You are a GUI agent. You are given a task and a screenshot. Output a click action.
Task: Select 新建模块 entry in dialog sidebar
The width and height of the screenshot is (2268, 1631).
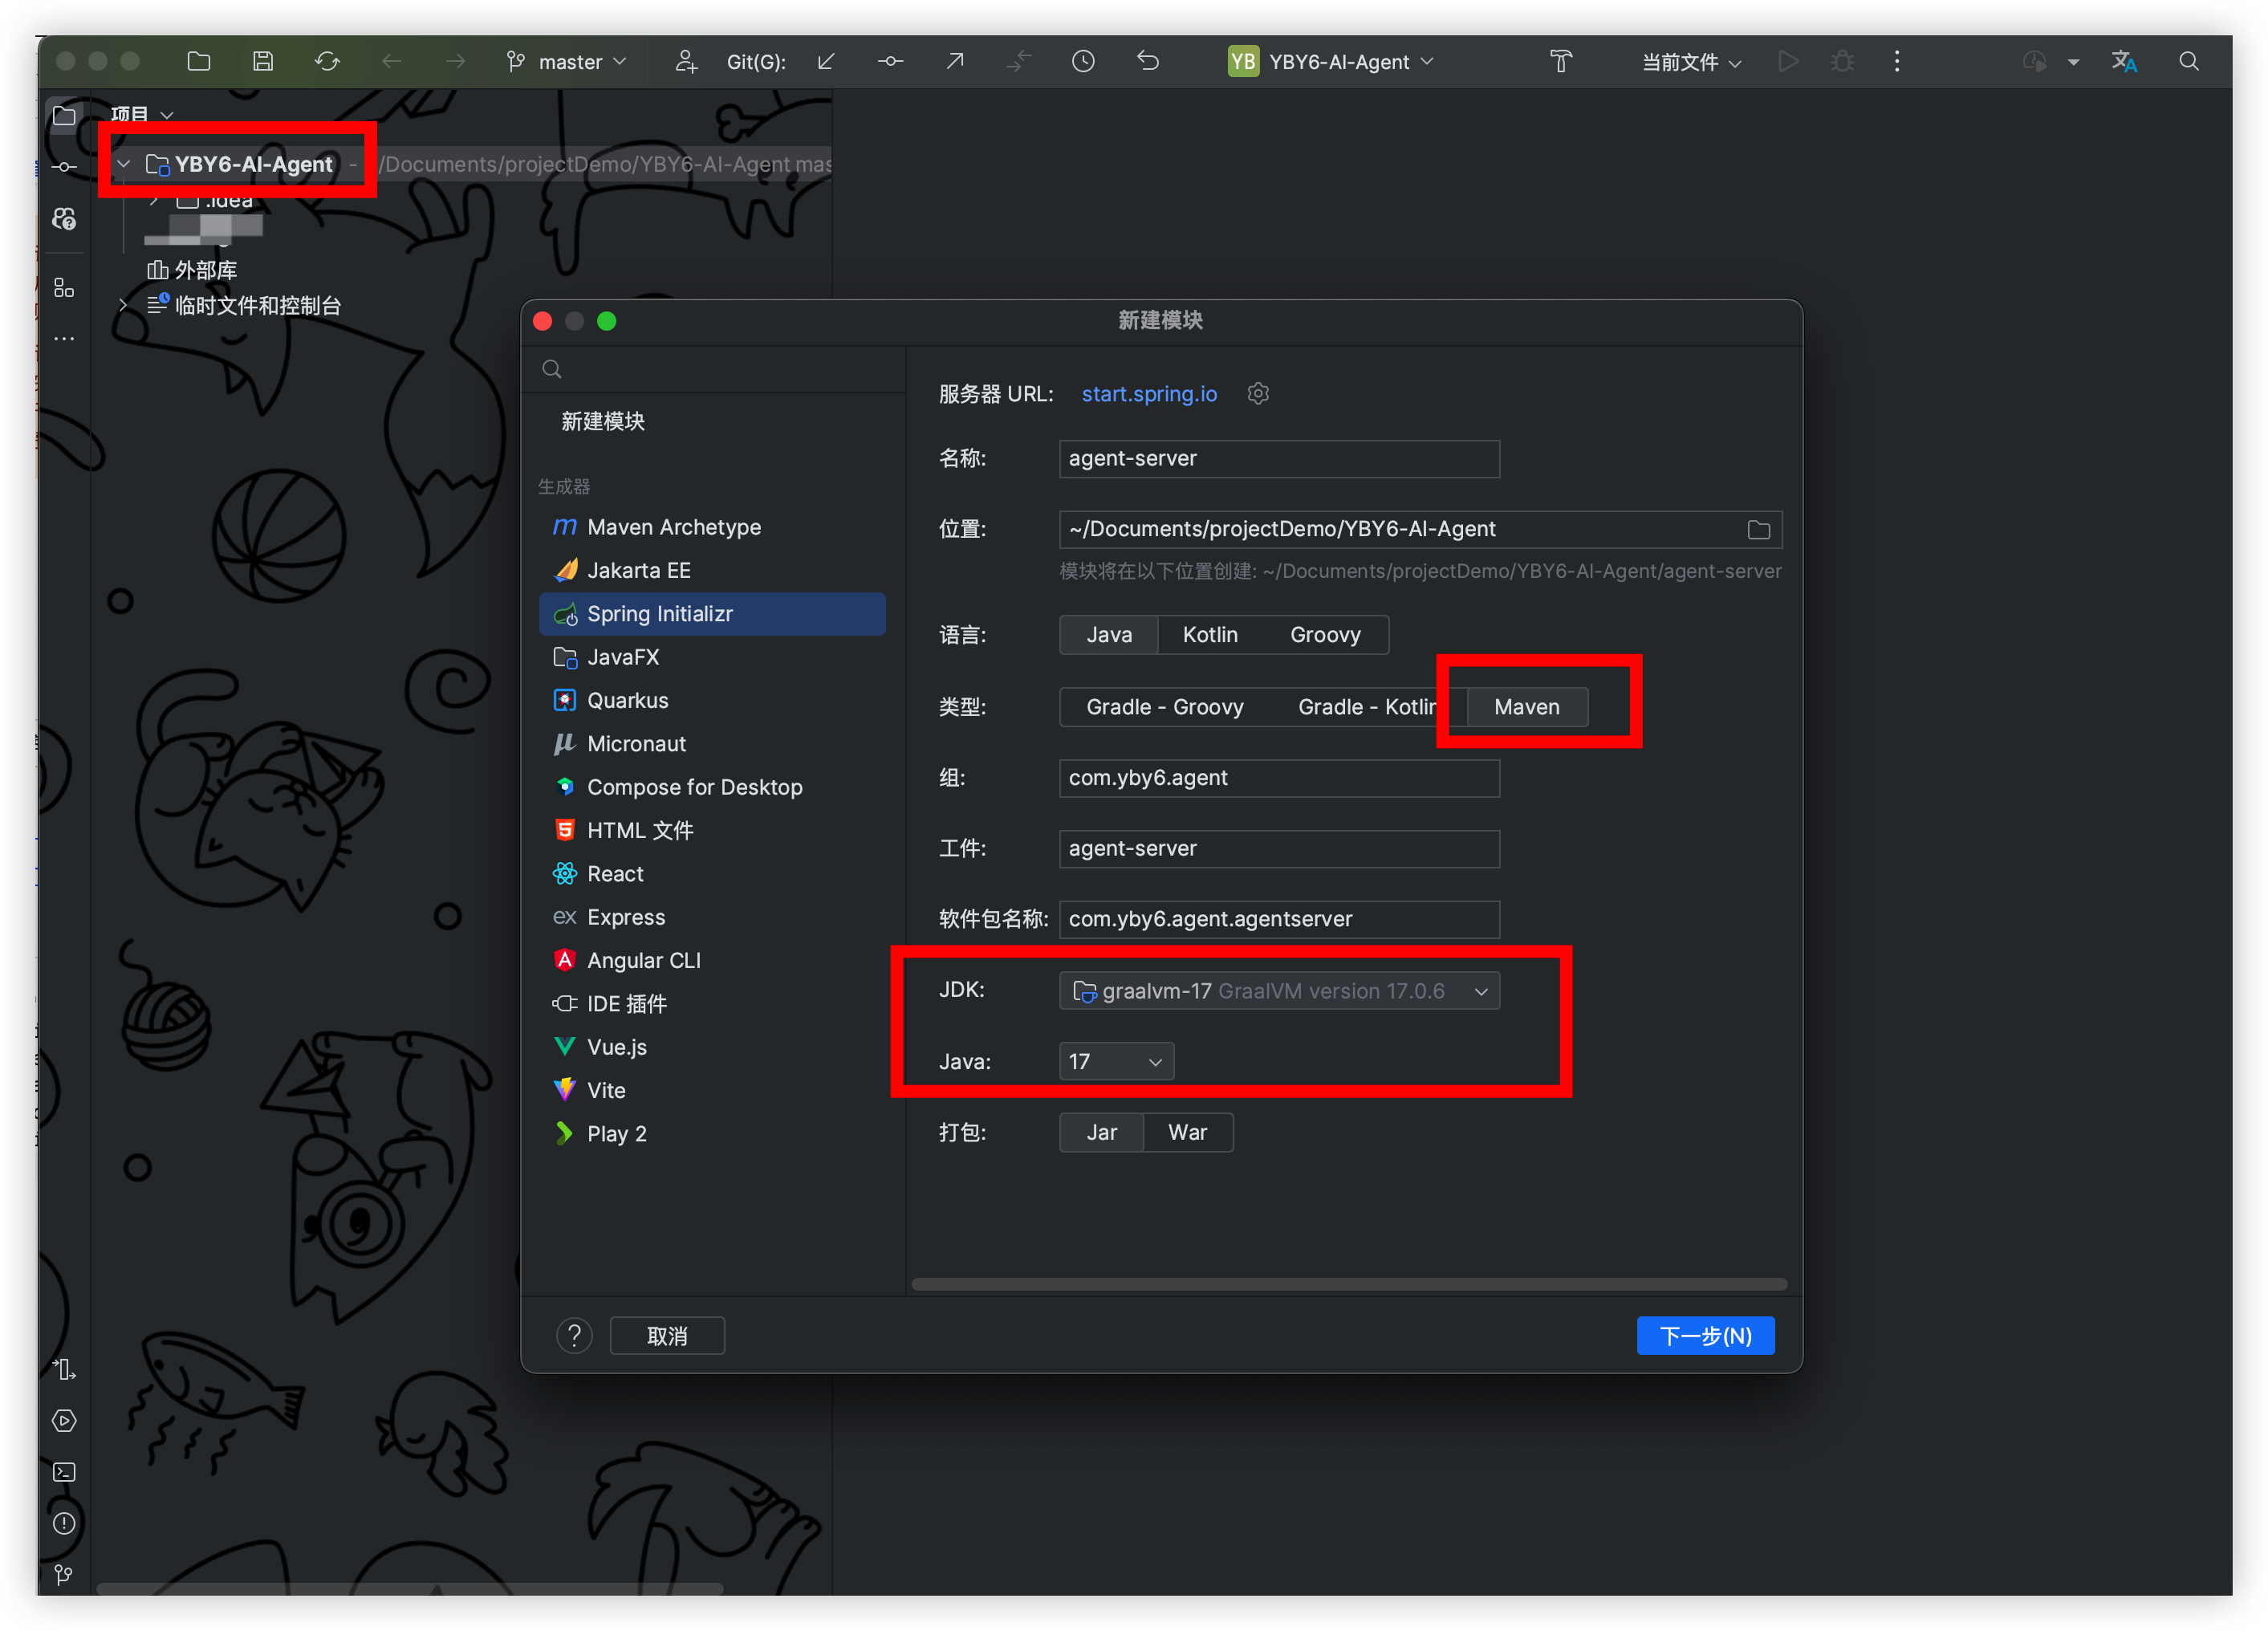pyautogui.click(x=603, y=421)
